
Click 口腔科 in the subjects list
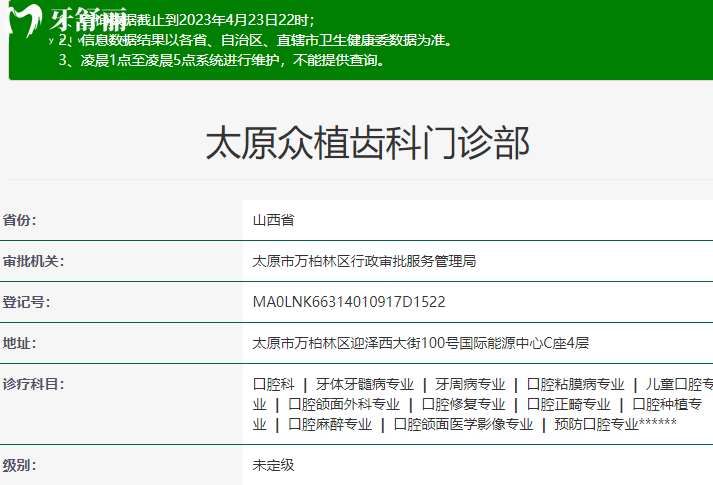(273, 384)
